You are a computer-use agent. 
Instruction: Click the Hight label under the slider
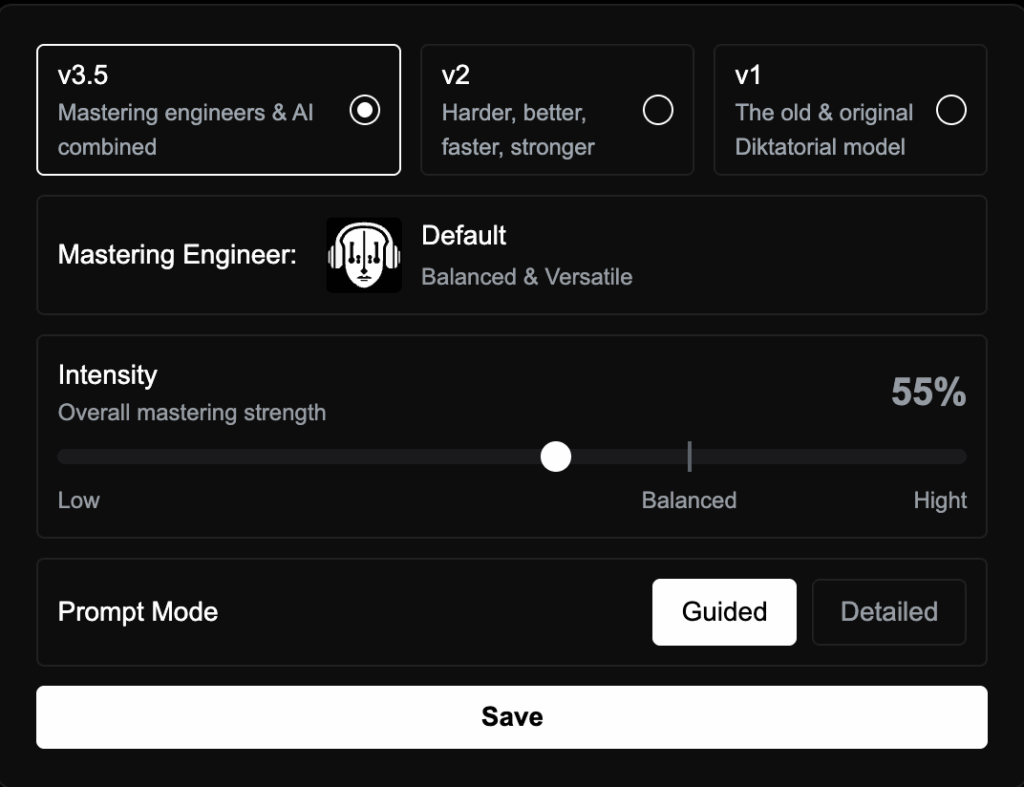pyautogui.click(x=940, y=500)
